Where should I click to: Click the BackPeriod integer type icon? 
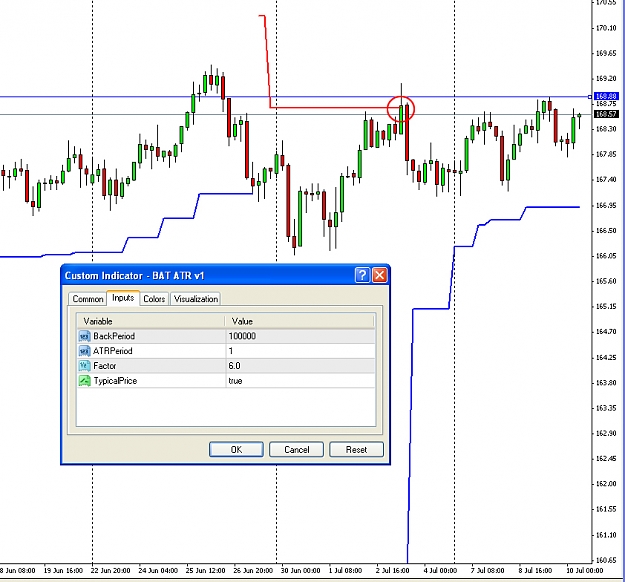[x=85, y=336]
